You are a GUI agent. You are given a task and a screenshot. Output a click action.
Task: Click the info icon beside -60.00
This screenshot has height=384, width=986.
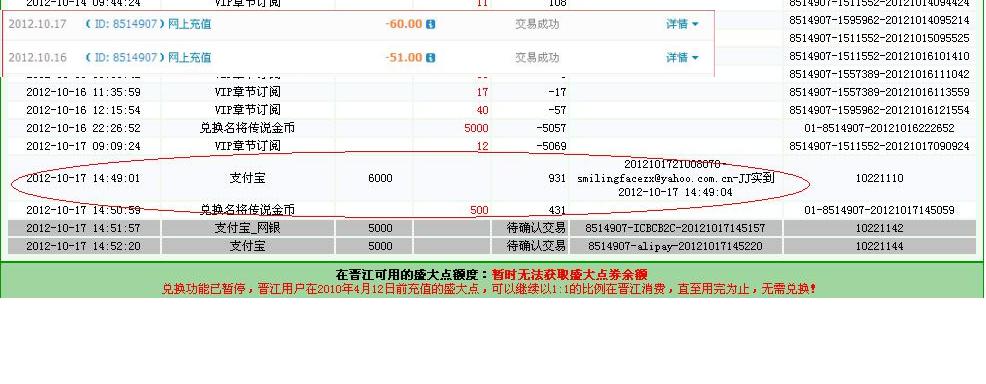click(430, 25)
